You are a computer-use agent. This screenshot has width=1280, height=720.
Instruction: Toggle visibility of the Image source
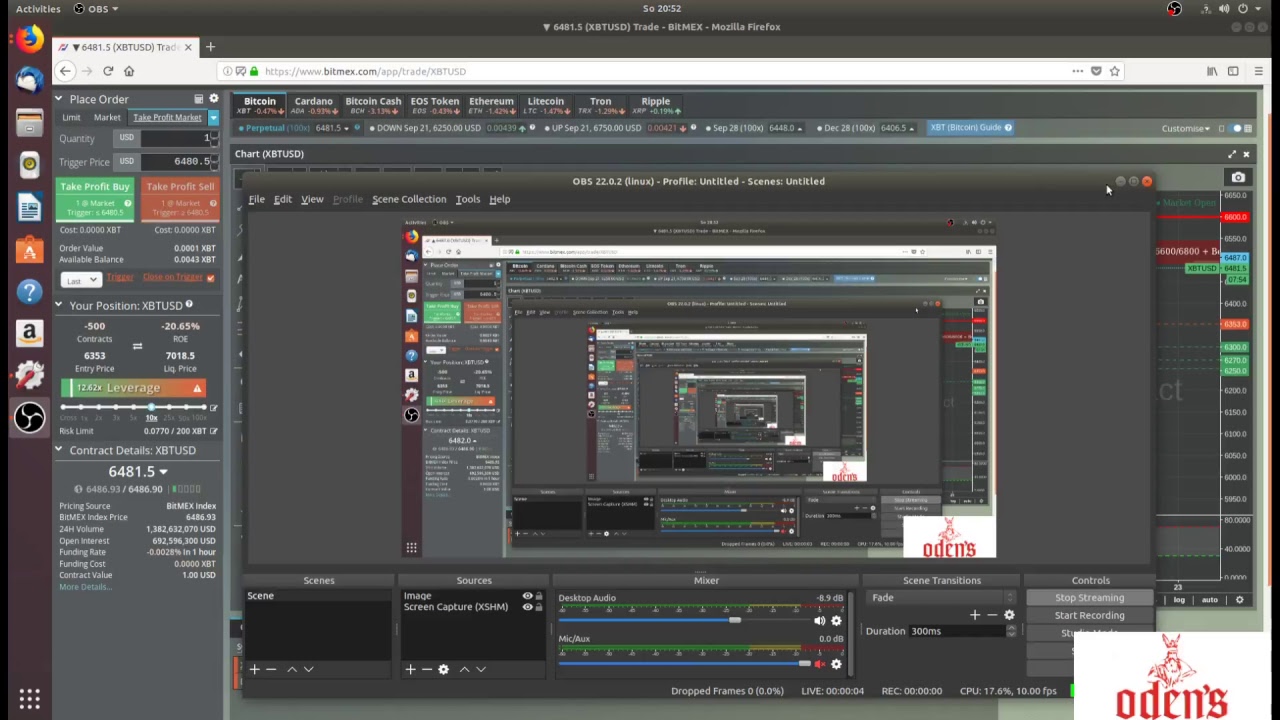point(527,597)
